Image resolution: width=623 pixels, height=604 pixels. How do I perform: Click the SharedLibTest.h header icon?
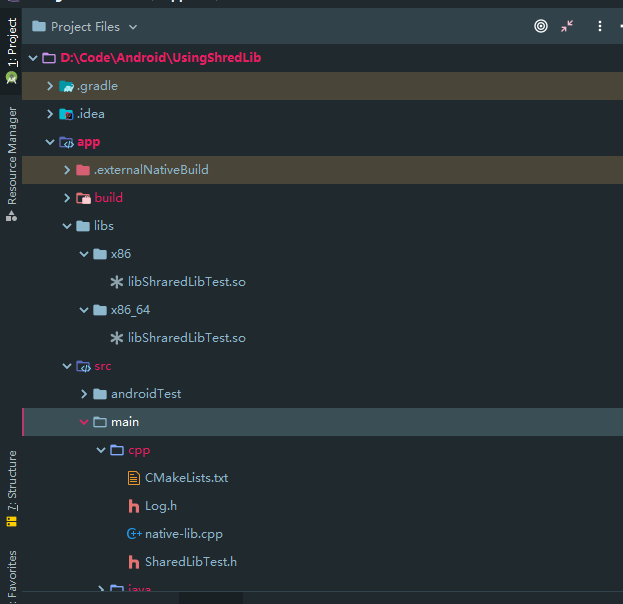click(x=134, y=562)
